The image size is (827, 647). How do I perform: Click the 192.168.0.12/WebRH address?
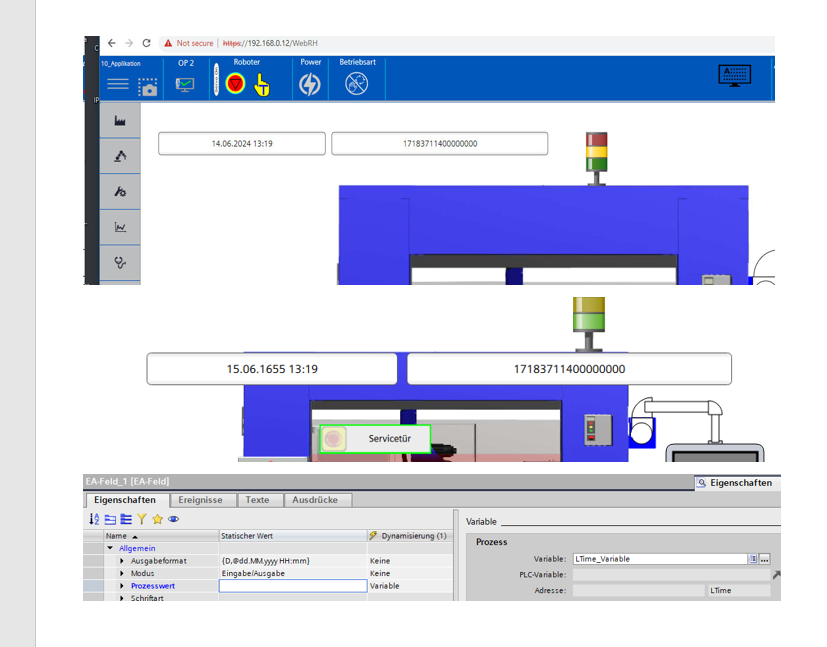click(x=282, y=43)
